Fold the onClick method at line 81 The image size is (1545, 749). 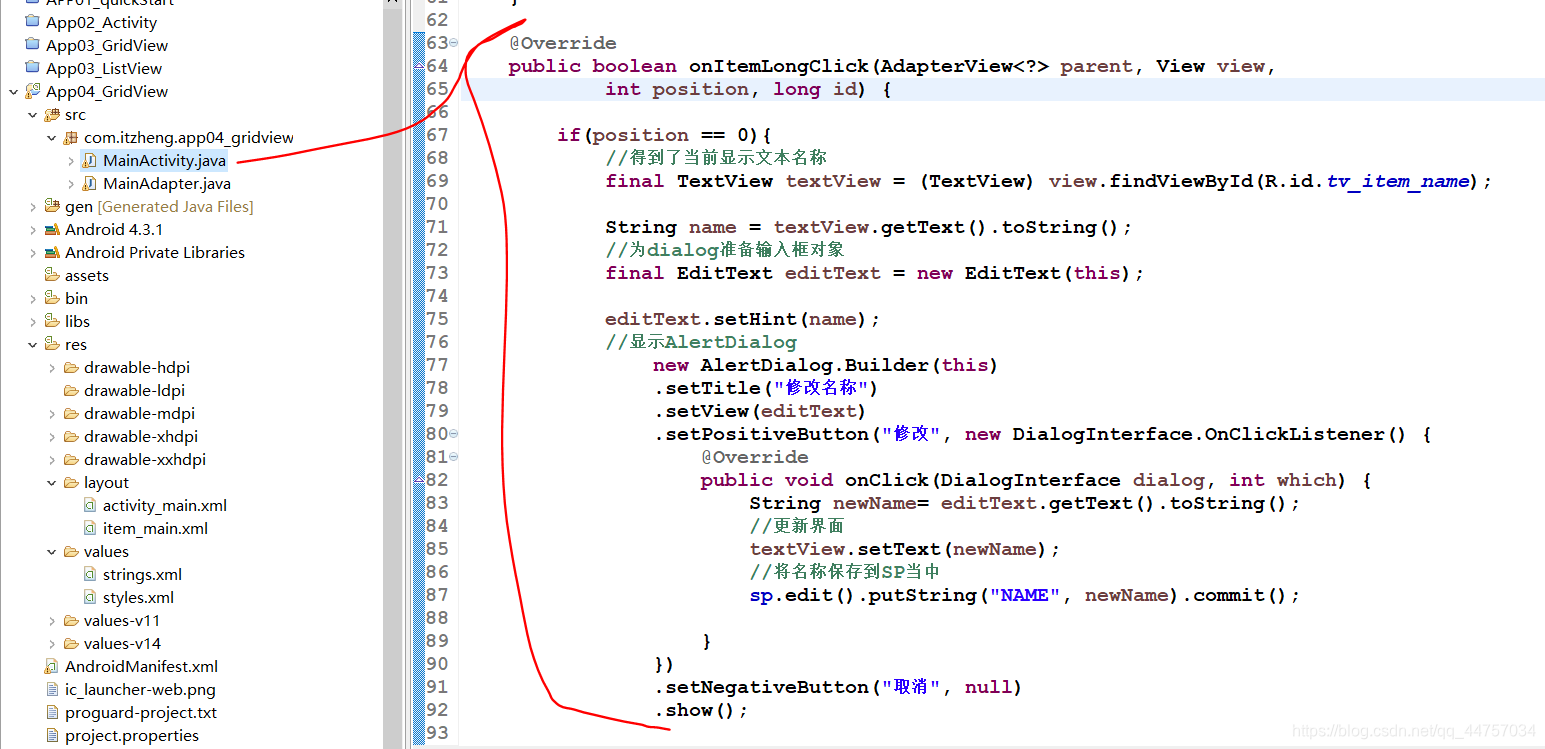coord(454,457)
